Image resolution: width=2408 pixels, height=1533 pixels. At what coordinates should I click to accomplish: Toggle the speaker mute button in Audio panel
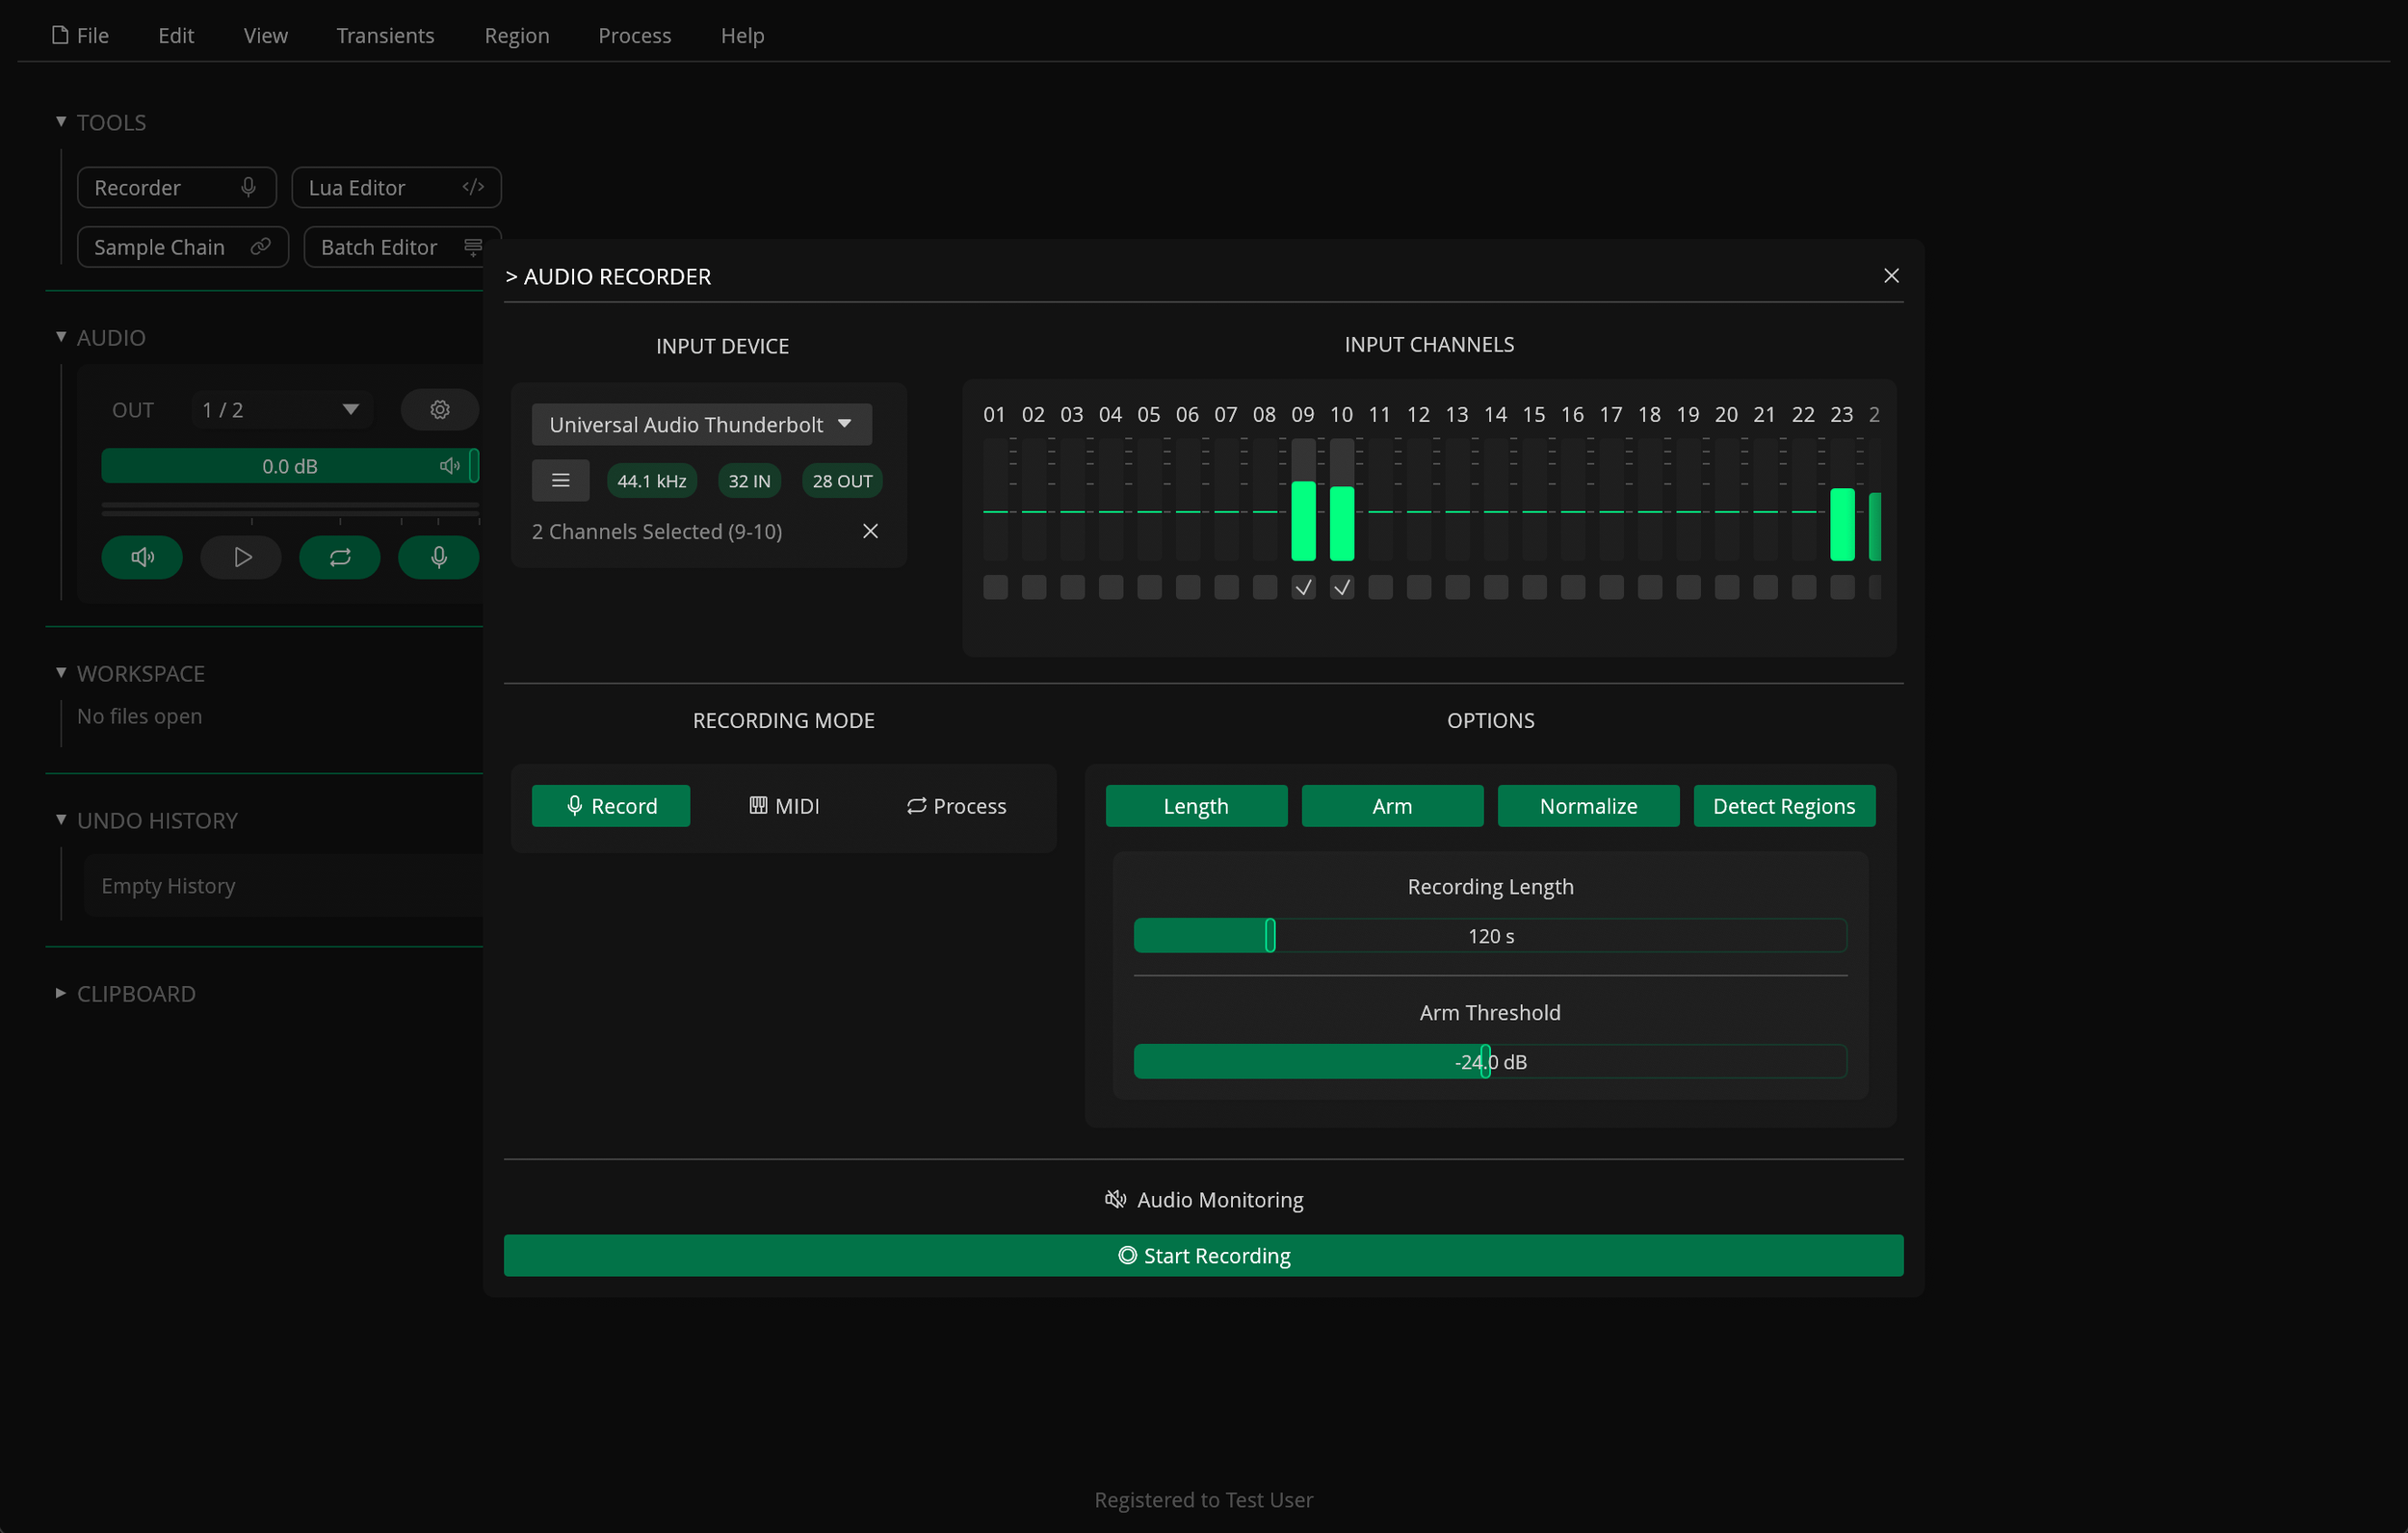142,557
